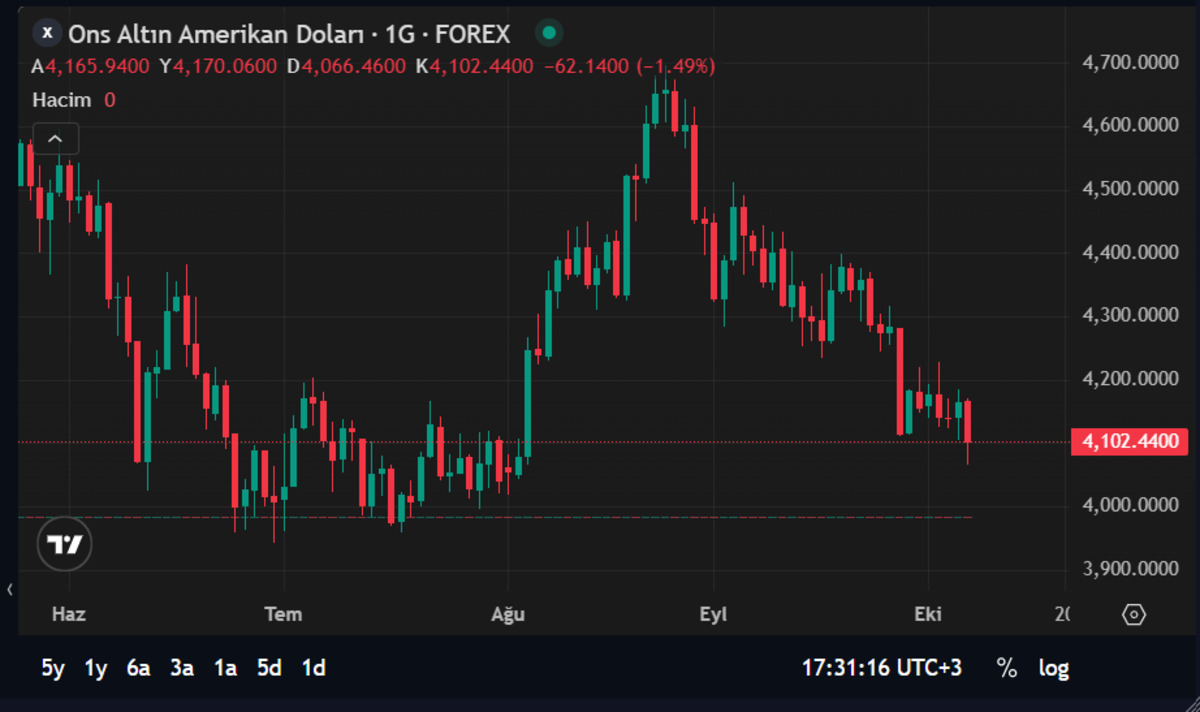Click the green market status dot
This screenshot has height=712, width=1200.
tap(547, 34)
